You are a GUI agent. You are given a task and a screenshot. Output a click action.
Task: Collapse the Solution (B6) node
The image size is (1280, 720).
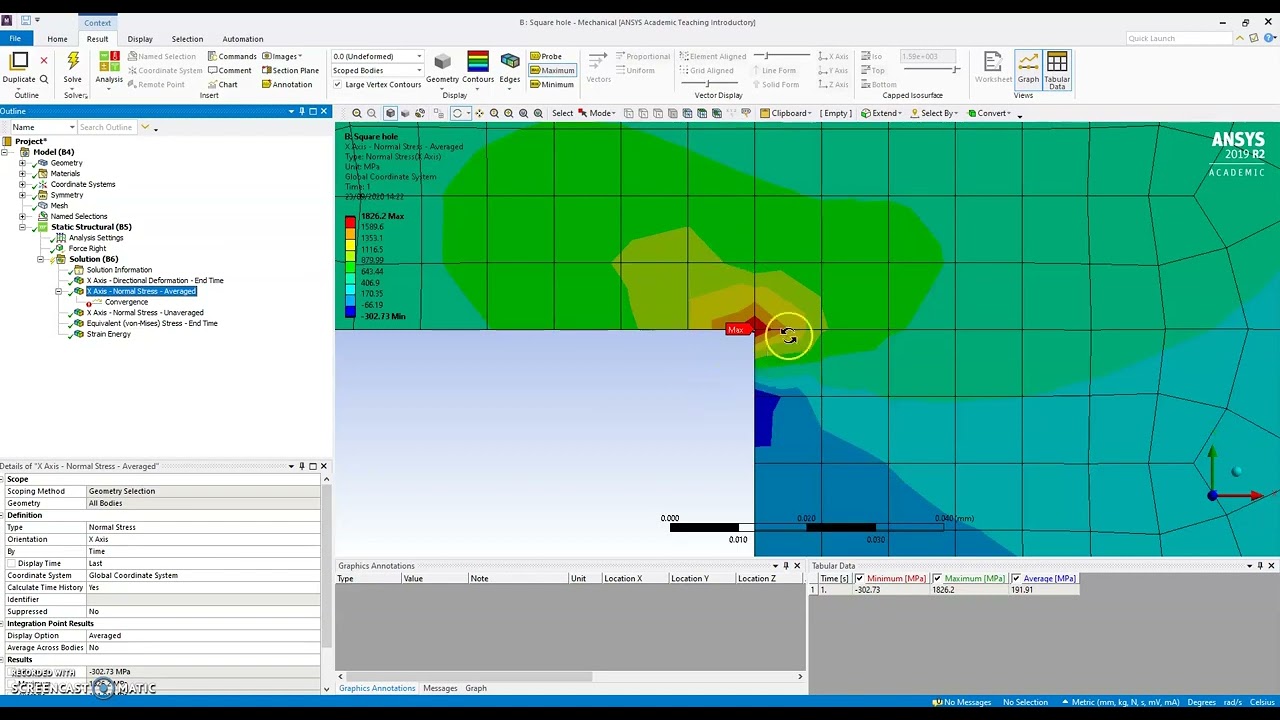[41, 259]
